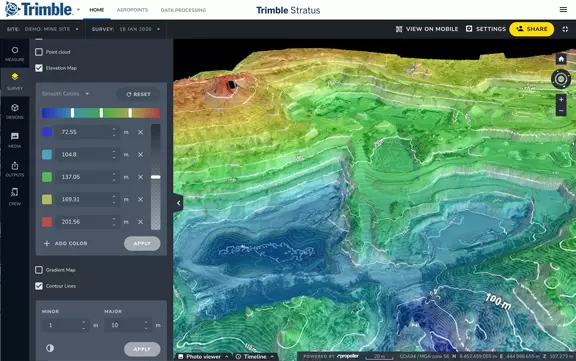Open the Outputs sidebar icon
The height and width of the screenshot is (361, 576).
click(15, 169)
